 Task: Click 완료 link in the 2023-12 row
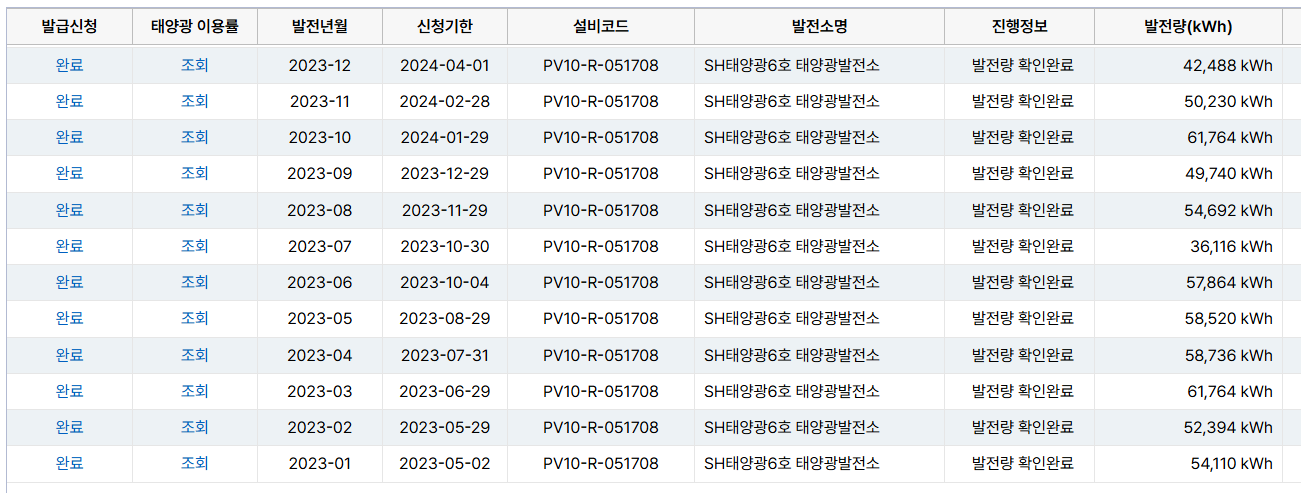point(69,65)
